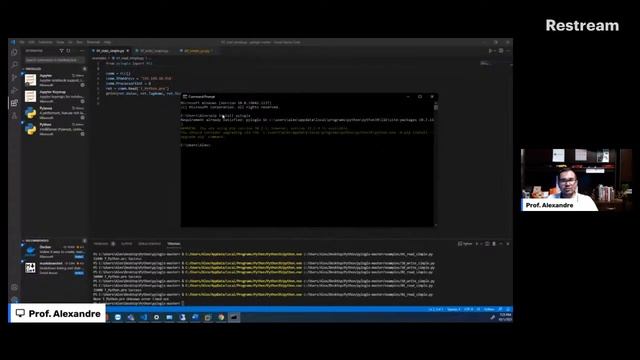This screenshot has height=360, width=640.
Task: Change indentation Spaces setting in status bar
Action: pyautogui.click(x=454, y=309)
